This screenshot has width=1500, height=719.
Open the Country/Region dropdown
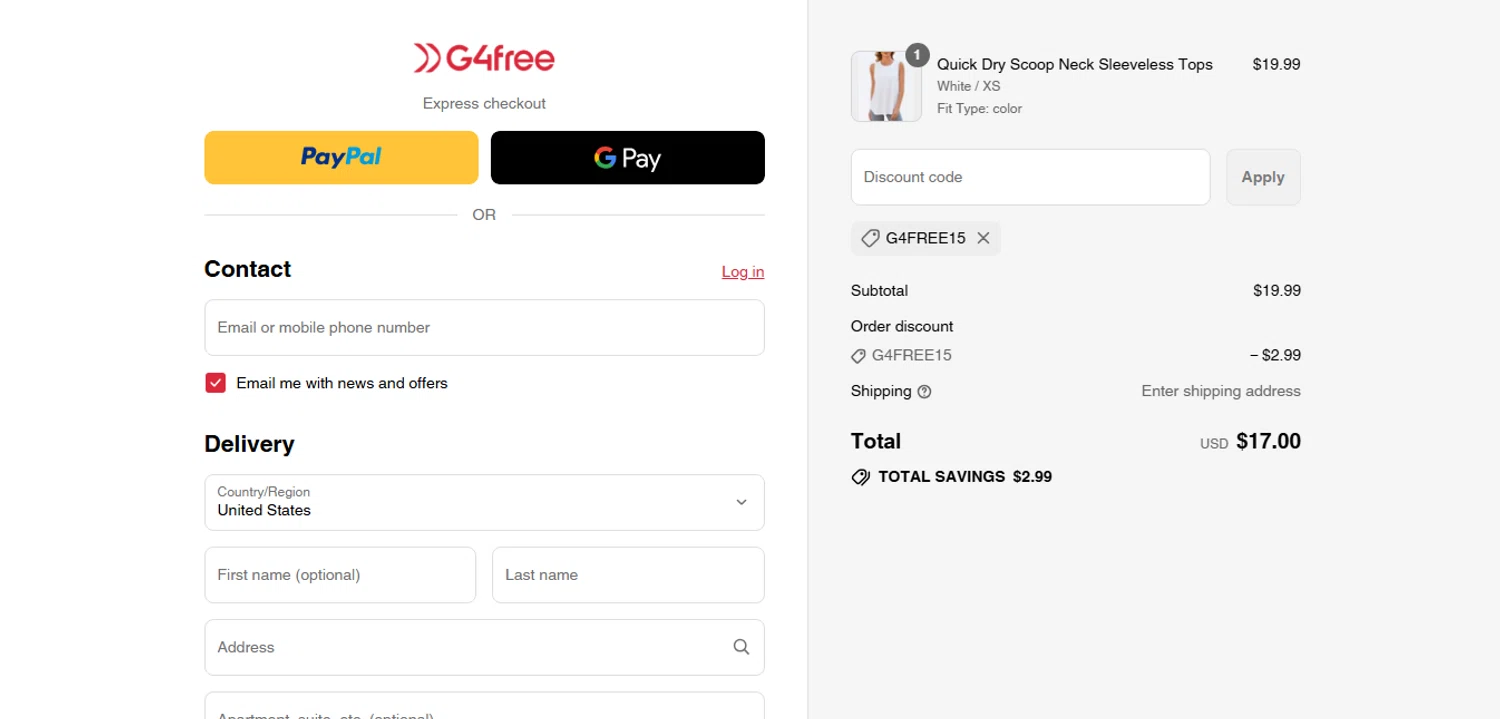[x=484, y=502]
